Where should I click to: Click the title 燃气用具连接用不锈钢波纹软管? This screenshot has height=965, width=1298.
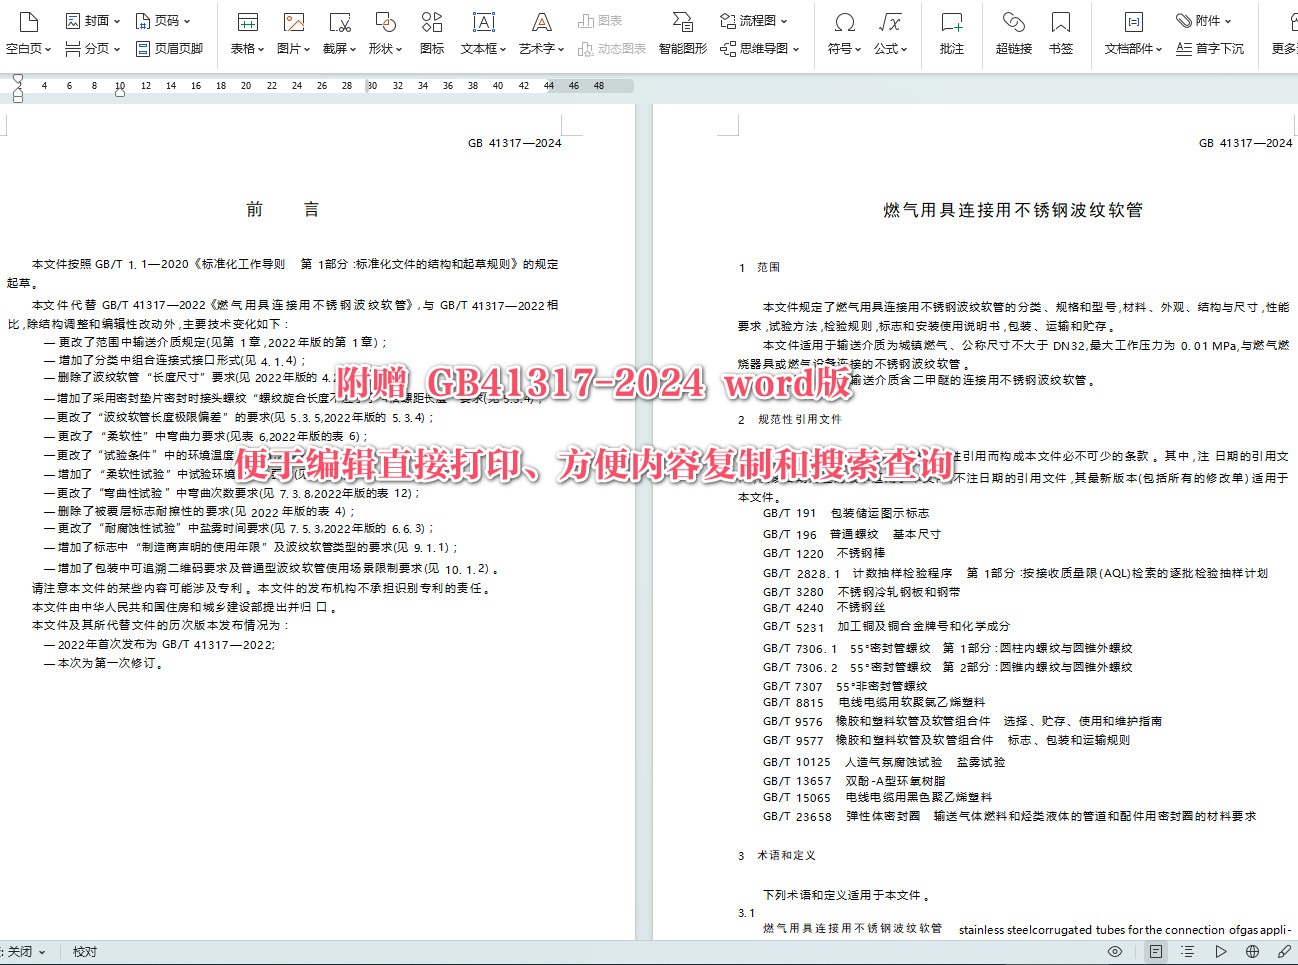tap(1012, 210)
